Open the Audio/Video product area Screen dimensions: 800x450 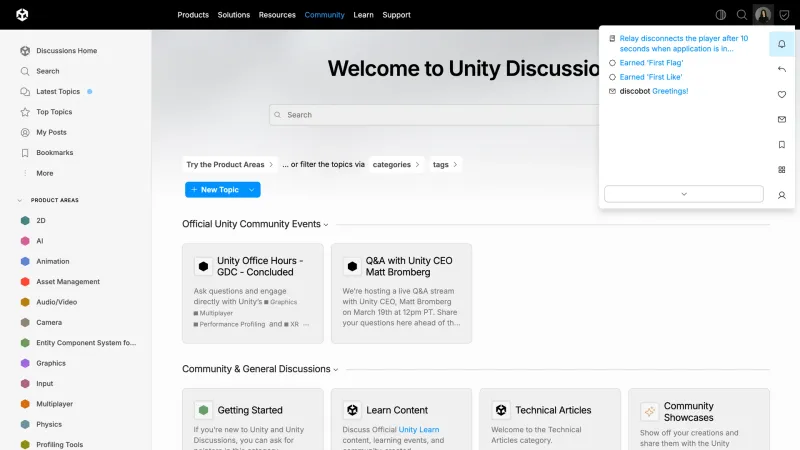(56, 302)
